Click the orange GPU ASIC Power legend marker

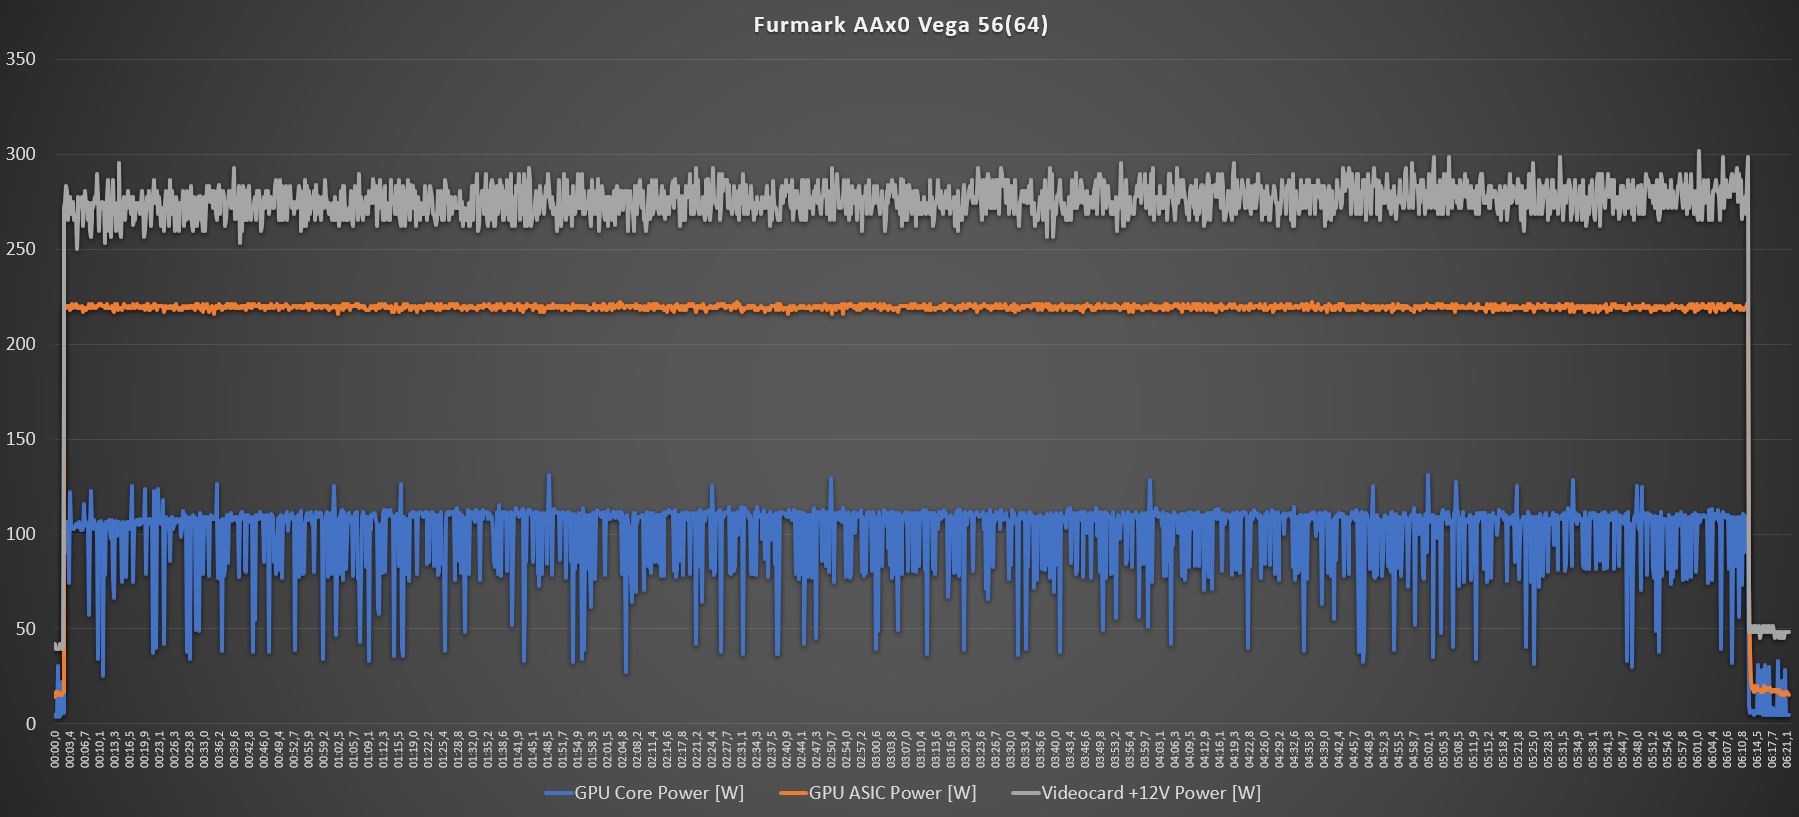(x=793, y=794)
